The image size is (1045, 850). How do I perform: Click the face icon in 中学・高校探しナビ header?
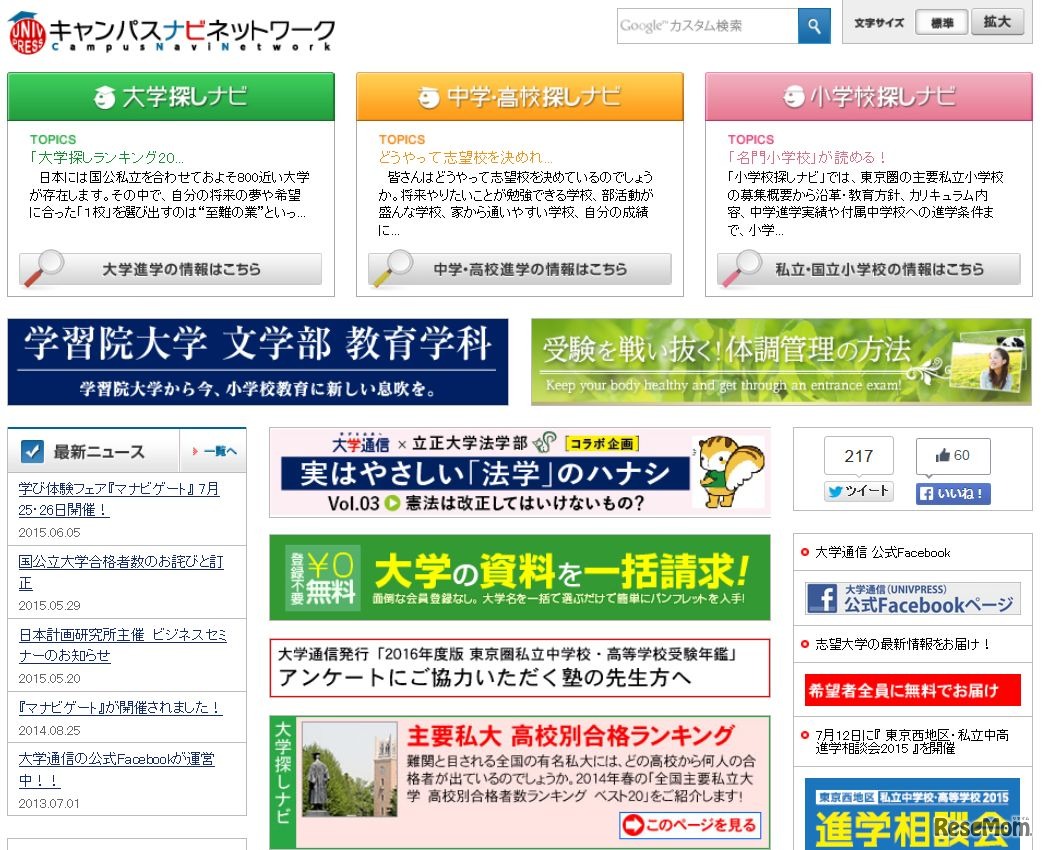pos(429,97)
